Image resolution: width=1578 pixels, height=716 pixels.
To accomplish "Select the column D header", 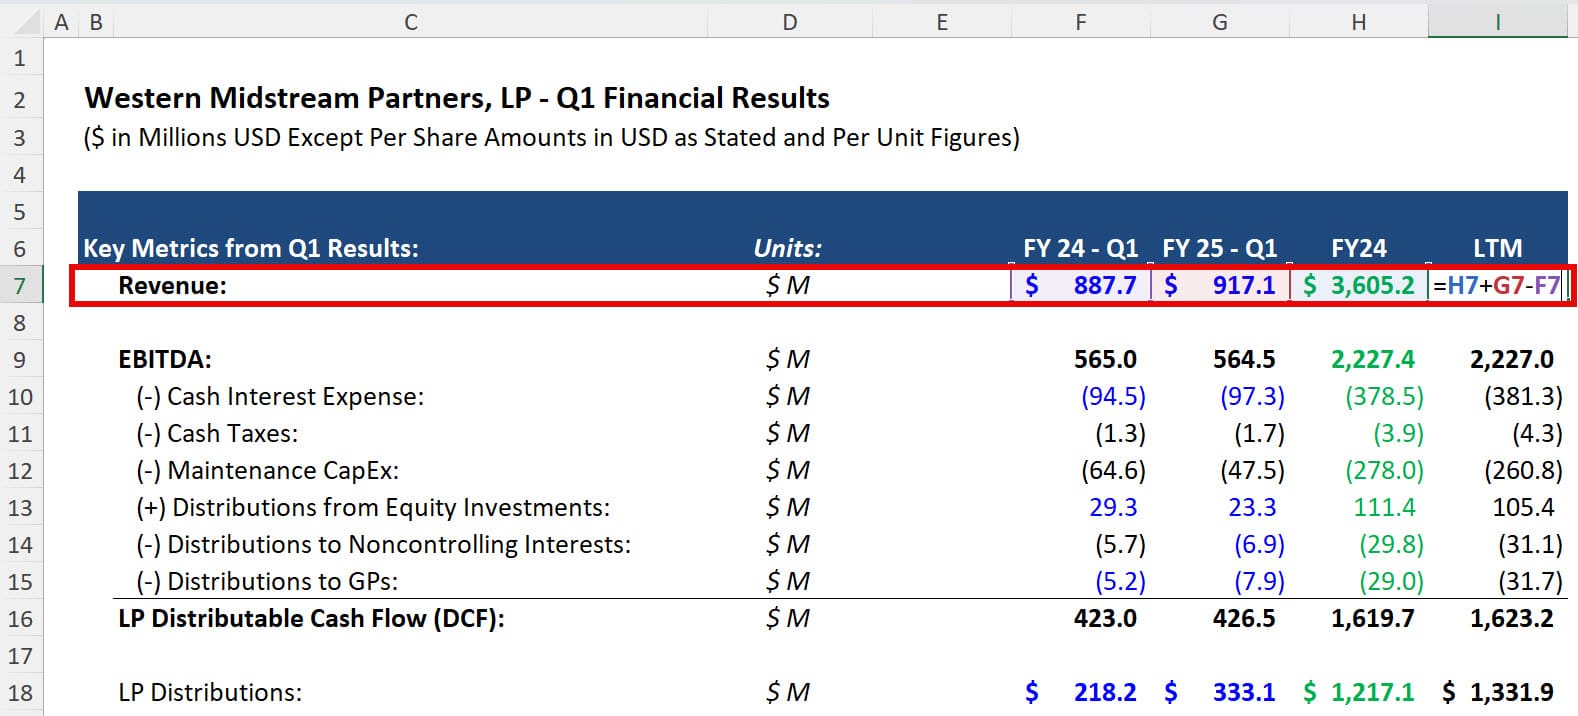I will coord(789,22).
